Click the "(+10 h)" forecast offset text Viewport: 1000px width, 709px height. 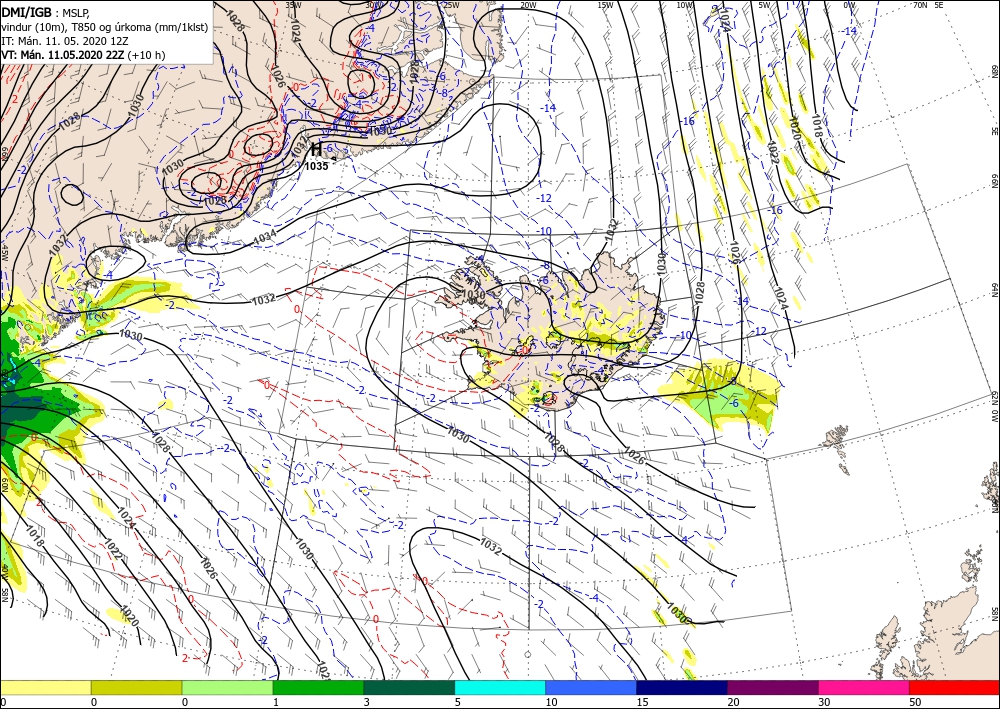pyautogui.click(x=146, y=55)
